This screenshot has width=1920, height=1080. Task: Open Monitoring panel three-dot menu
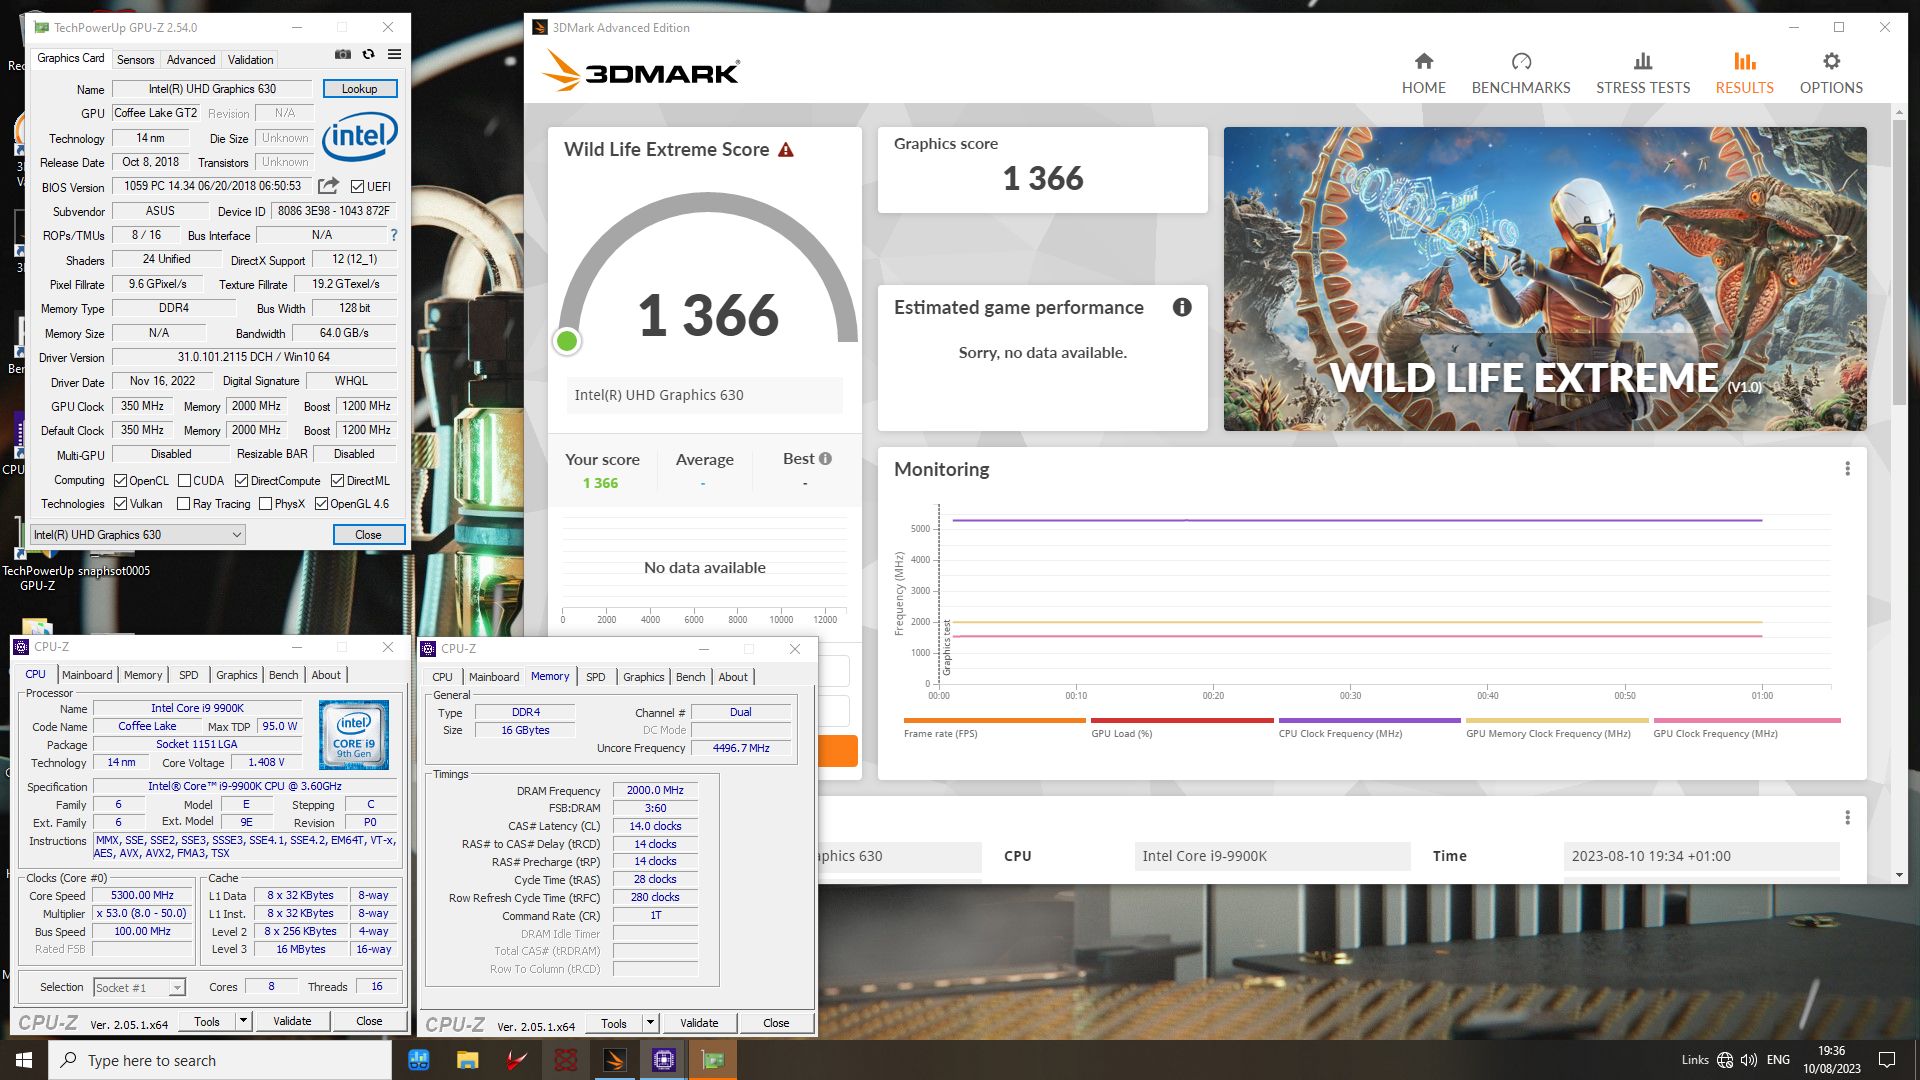[x=1847, y=469]
